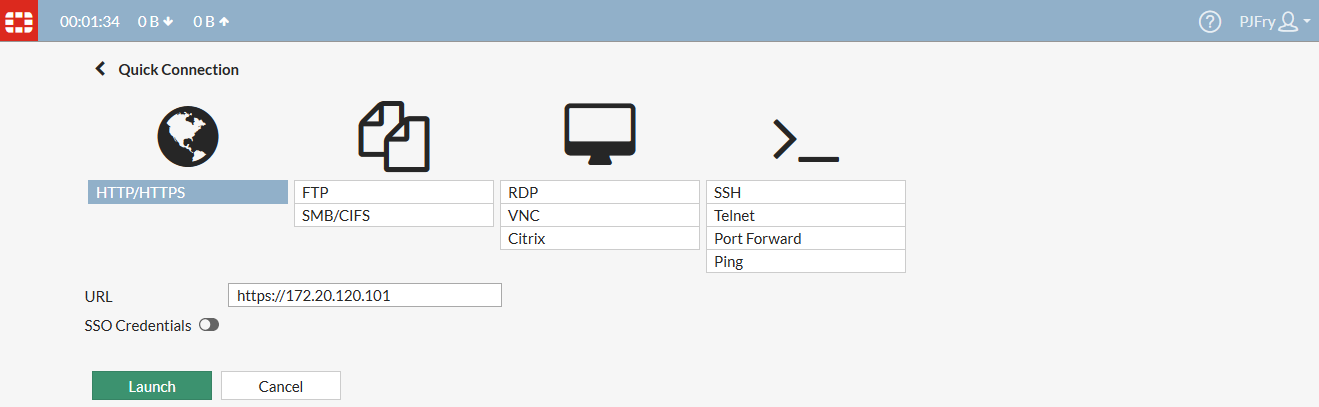The image size is (1319, 407).
Task: Select the HTTP/HTTPS connection type
Action: pyautogui.click(x=188, y=192)
